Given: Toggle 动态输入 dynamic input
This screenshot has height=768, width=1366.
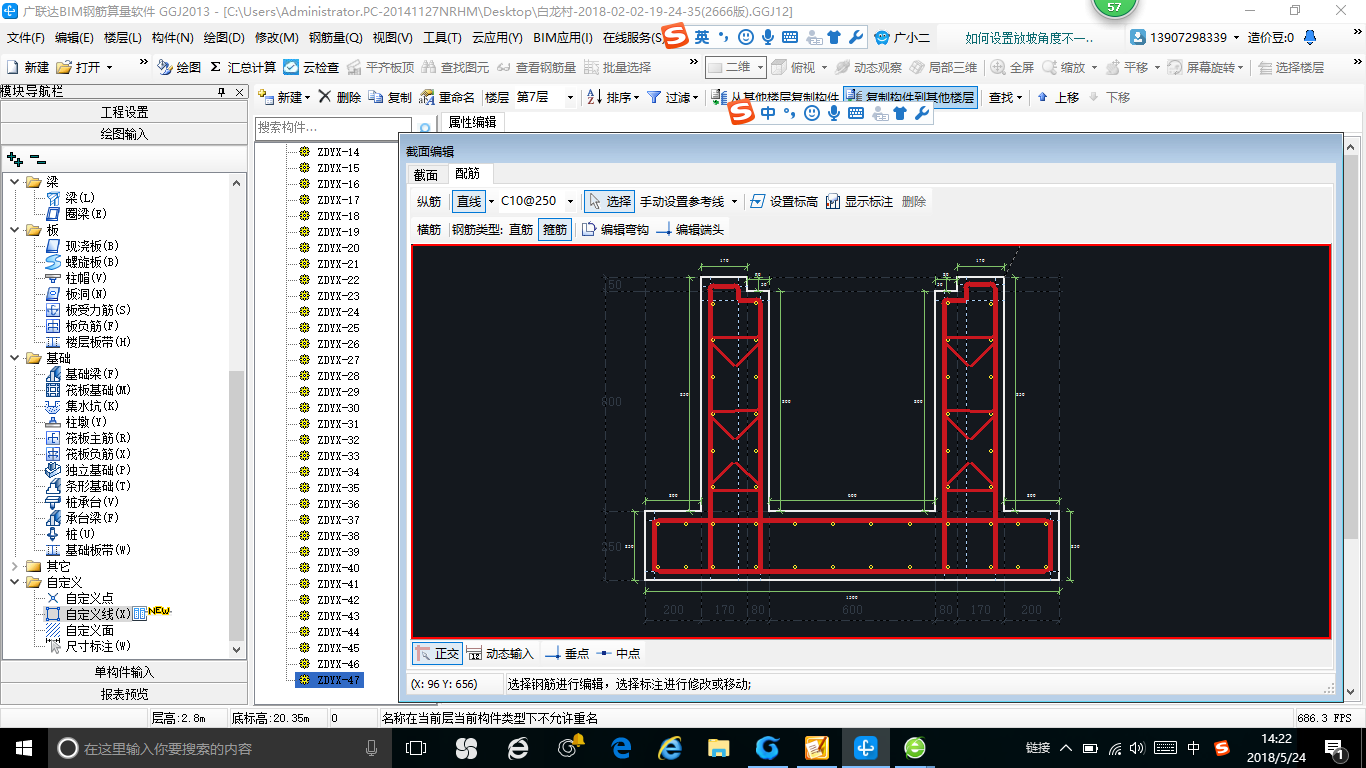Looking at the screenshot, I should click(500, 653).
